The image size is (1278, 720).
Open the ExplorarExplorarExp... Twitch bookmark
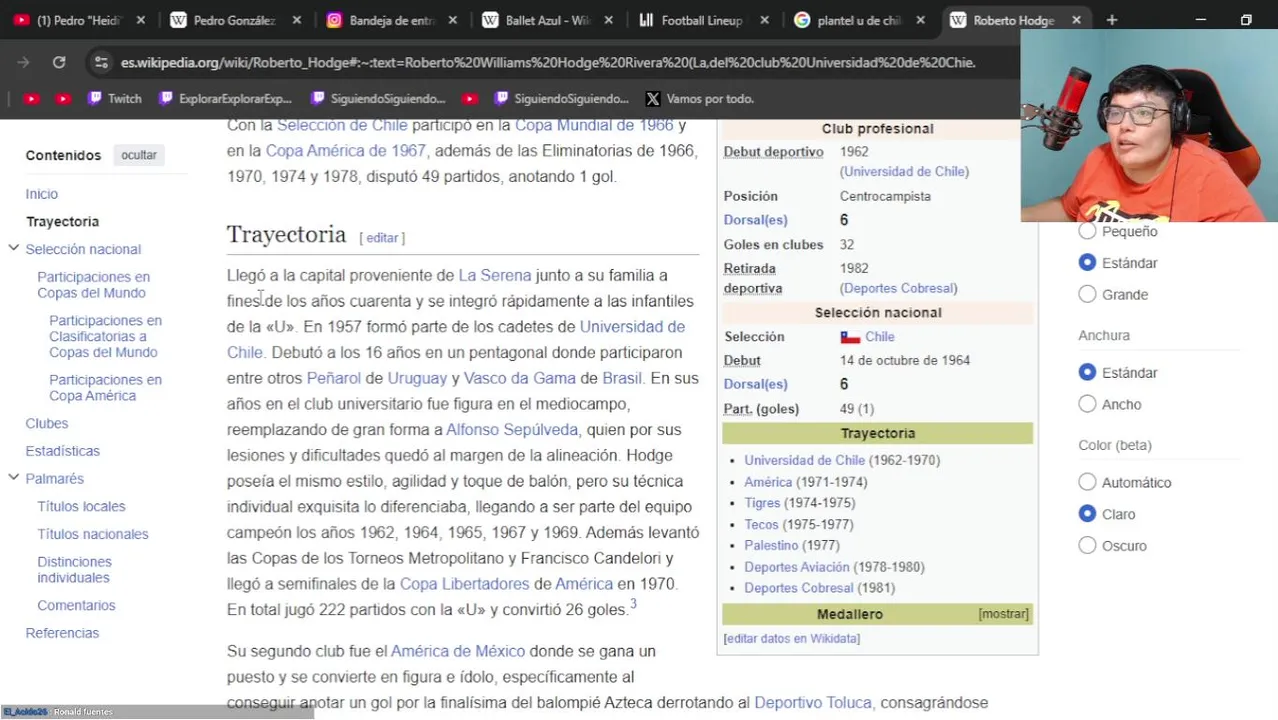(225, 99)
